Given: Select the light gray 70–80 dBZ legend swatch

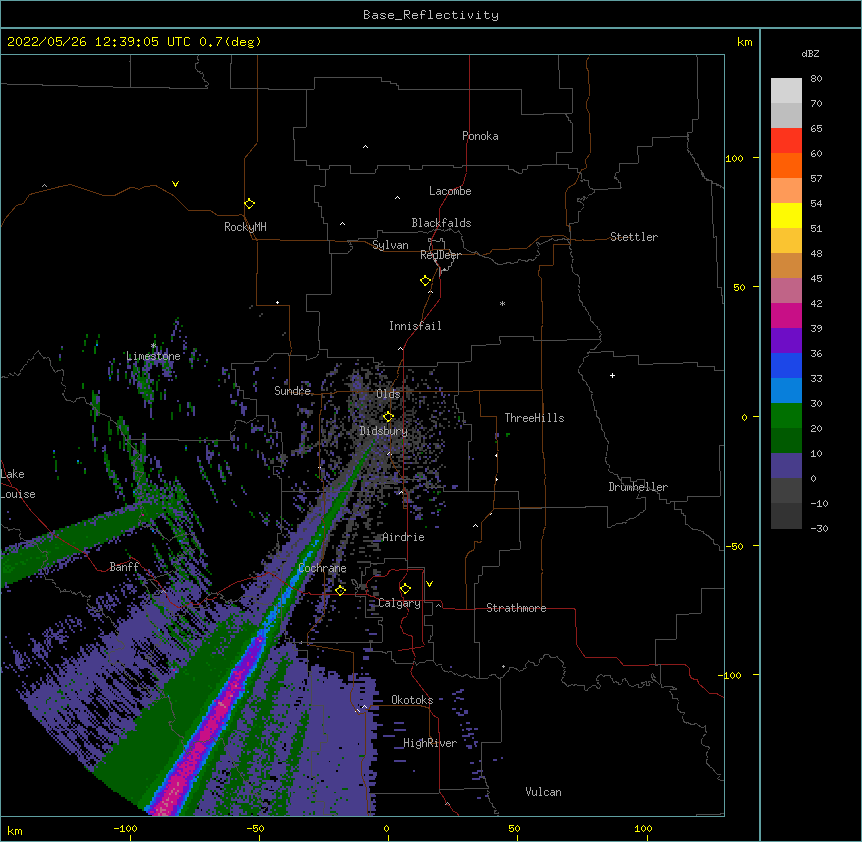Looking at the screenshot, I should pos(786,91).
